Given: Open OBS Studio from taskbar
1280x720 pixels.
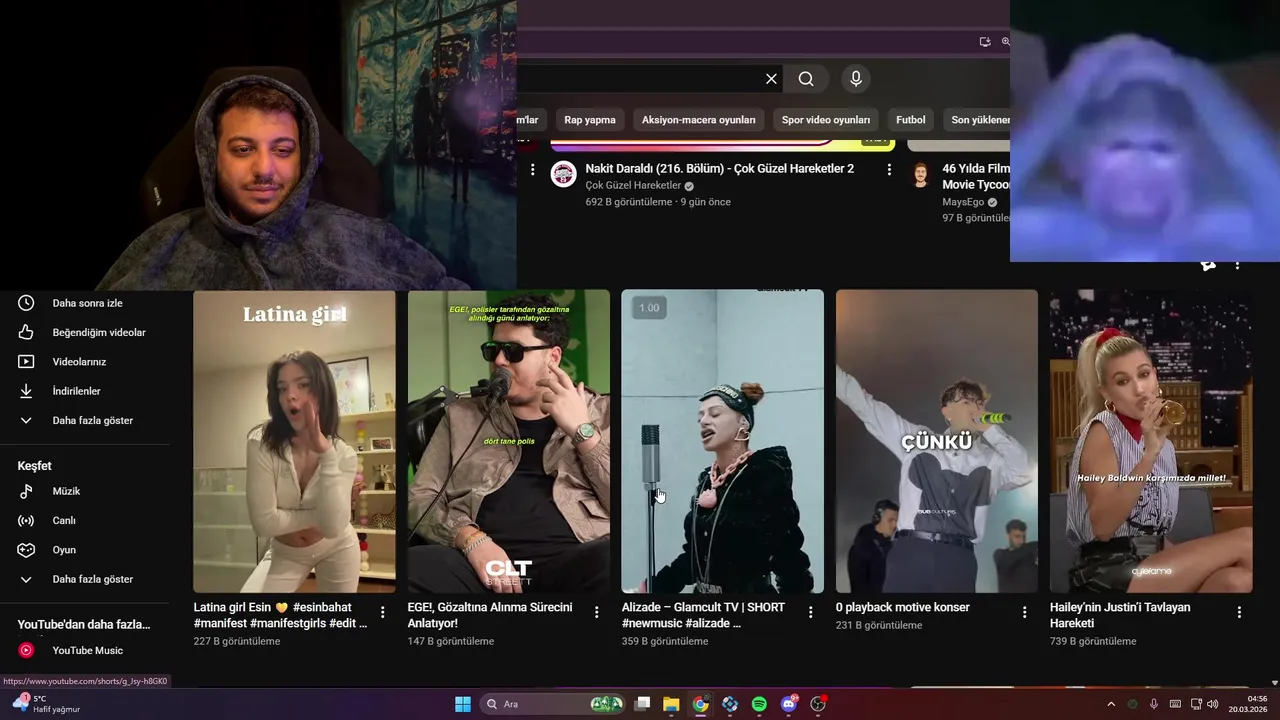Looking at the screenshot, I should point(818,704).
